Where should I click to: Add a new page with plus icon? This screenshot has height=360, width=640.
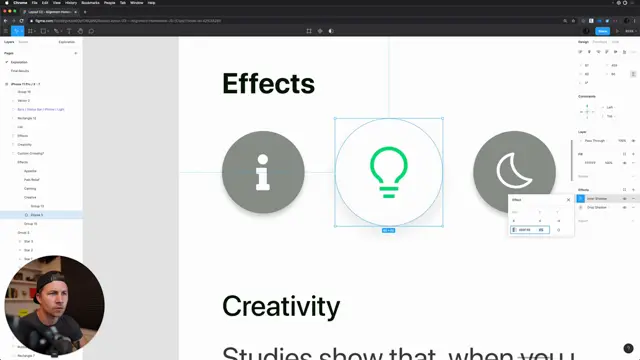pos(76,53)
